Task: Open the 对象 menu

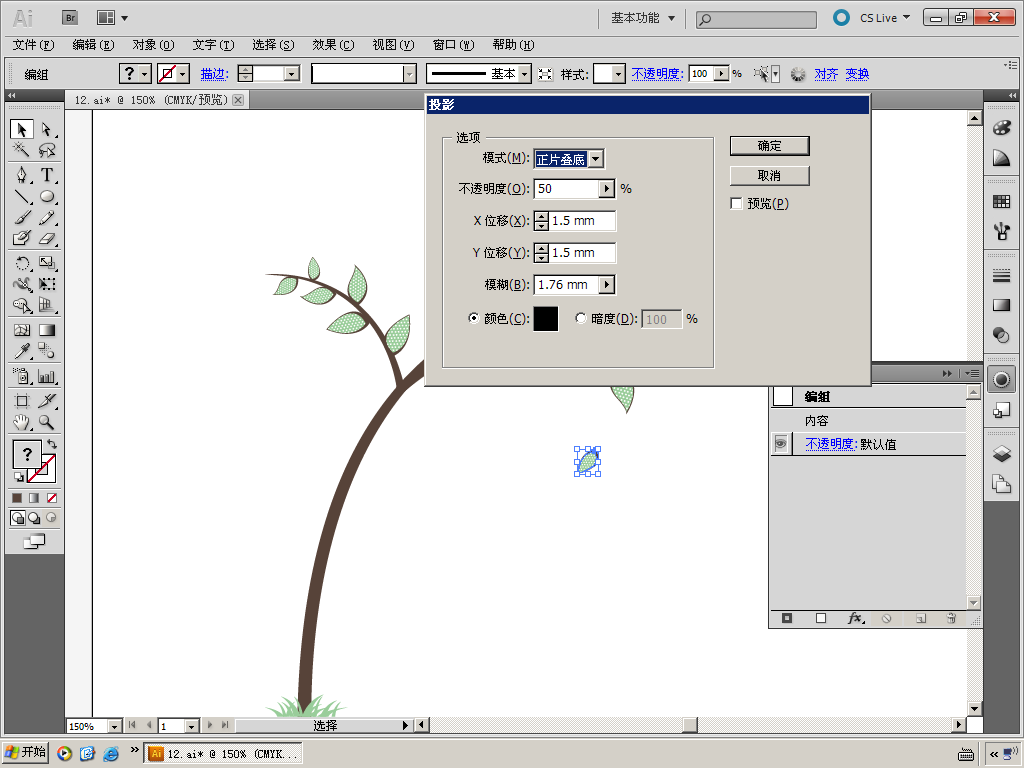Action: click(152, 45)
